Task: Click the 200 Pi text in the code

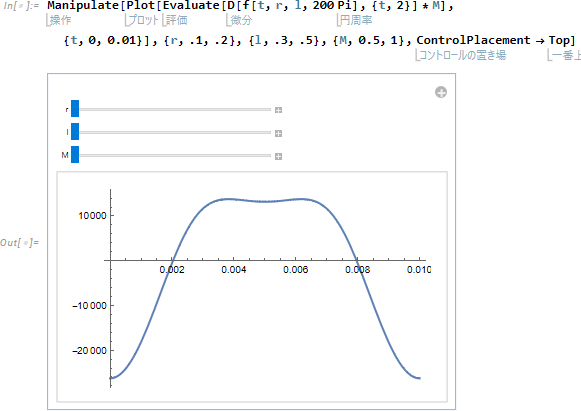Action: click(334, 6)
